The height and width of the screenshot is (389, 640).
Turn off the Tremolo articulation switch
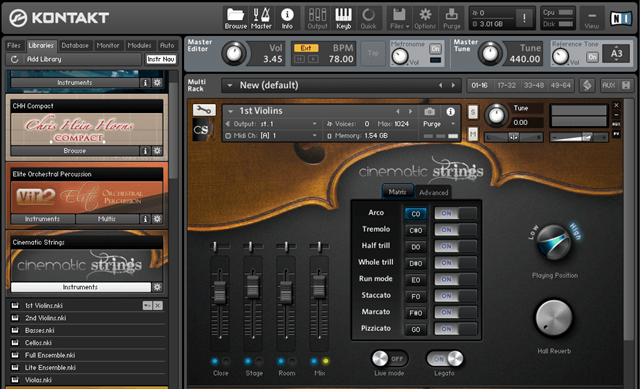[x=455, y=230]
